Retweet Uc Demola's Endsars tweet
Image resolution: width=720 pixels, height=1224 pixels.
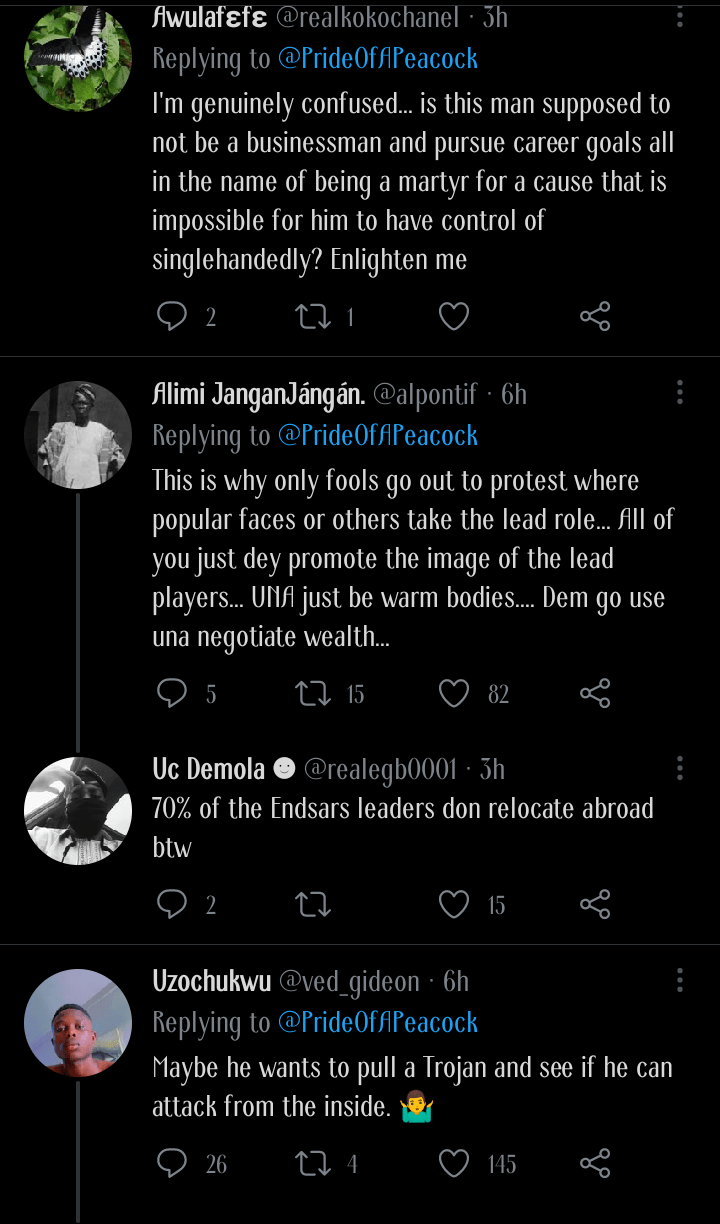313,905
